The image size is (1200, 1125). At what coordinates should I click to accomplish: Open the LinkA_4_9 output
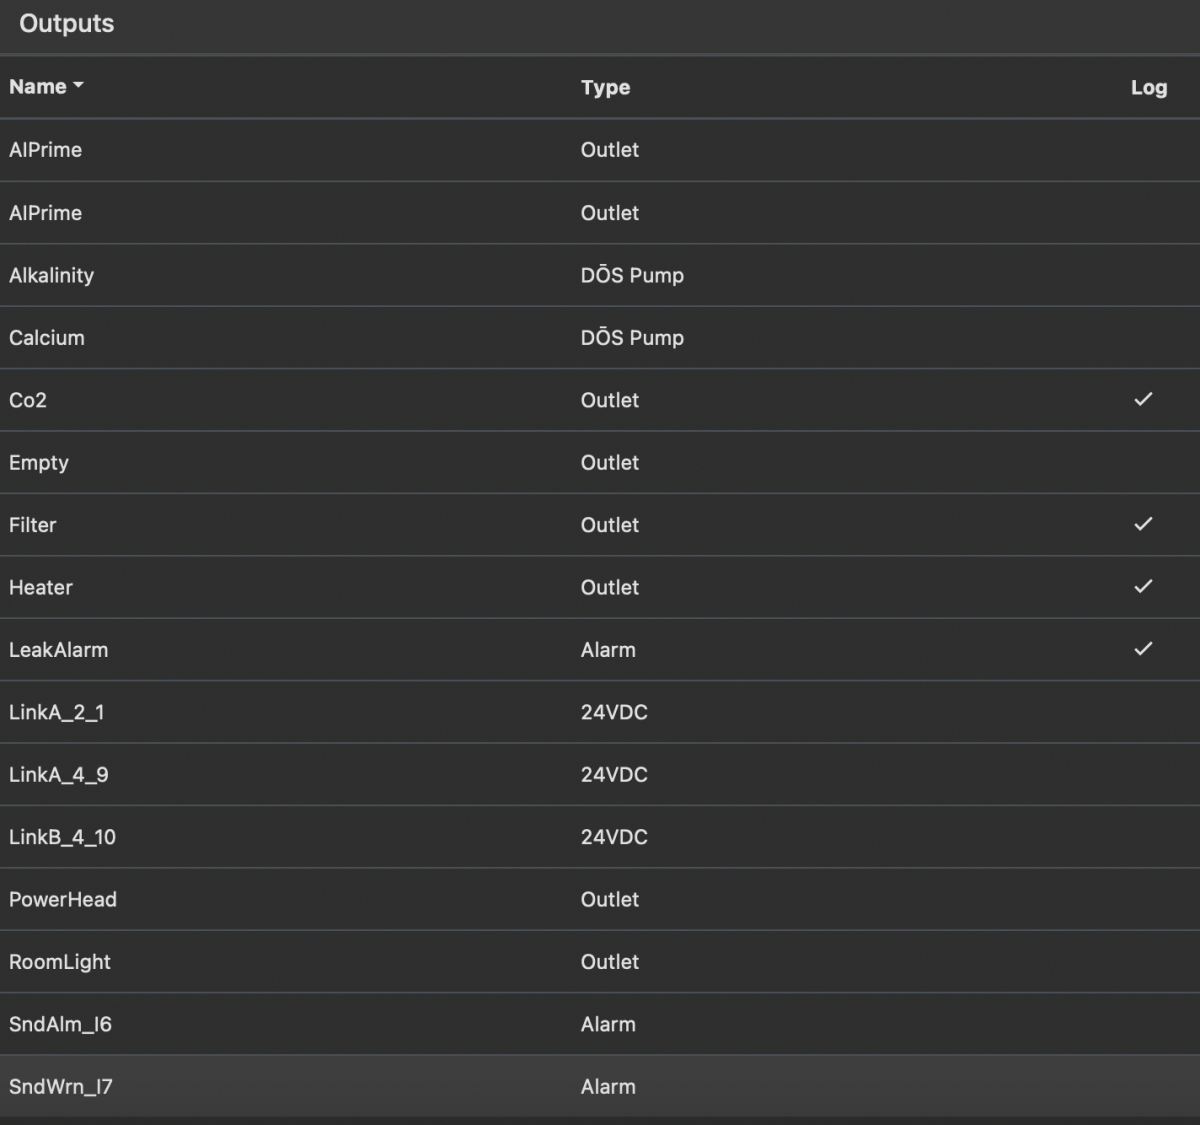(x=59, y=774)
